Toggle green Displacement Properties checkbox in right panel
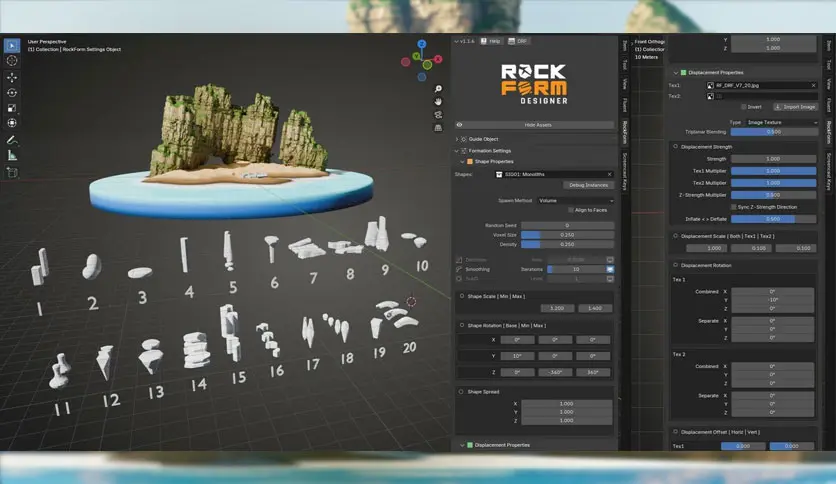Screen dimensions: 836x484 click(684, 72)
